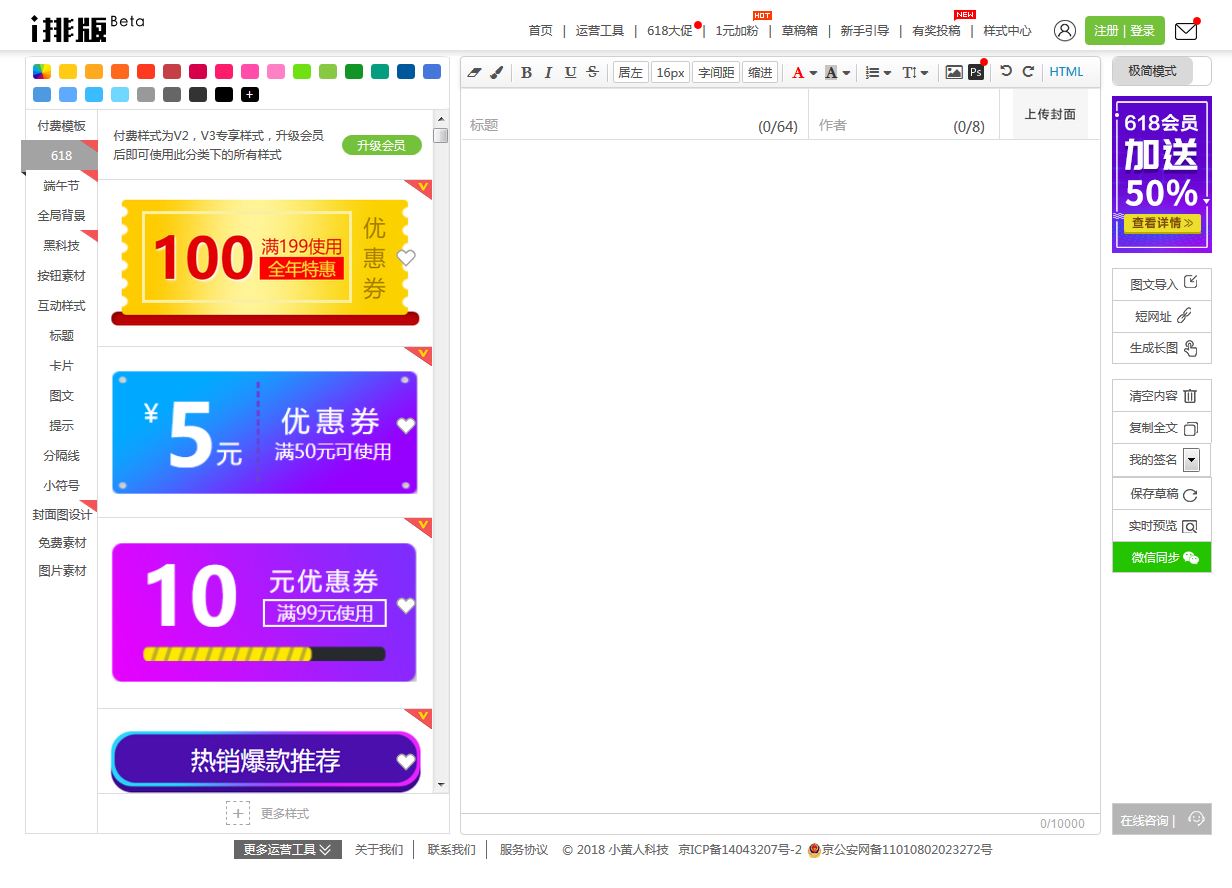The height and width of the screenshot is (888, 1232).
Task: Open the user account icon
Action: click(1065, 31)
